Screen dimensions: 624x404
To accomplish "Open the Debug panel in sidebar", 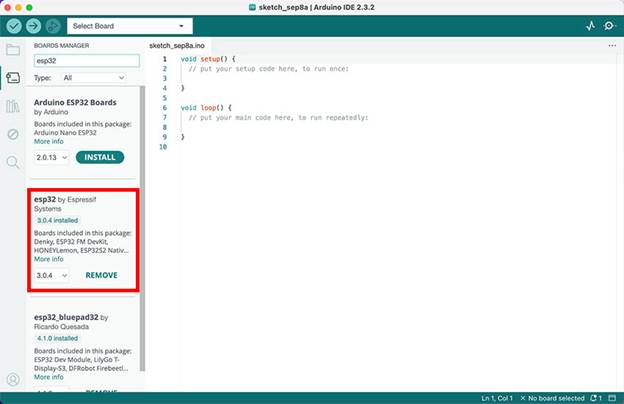I will (x=13, y=134).
